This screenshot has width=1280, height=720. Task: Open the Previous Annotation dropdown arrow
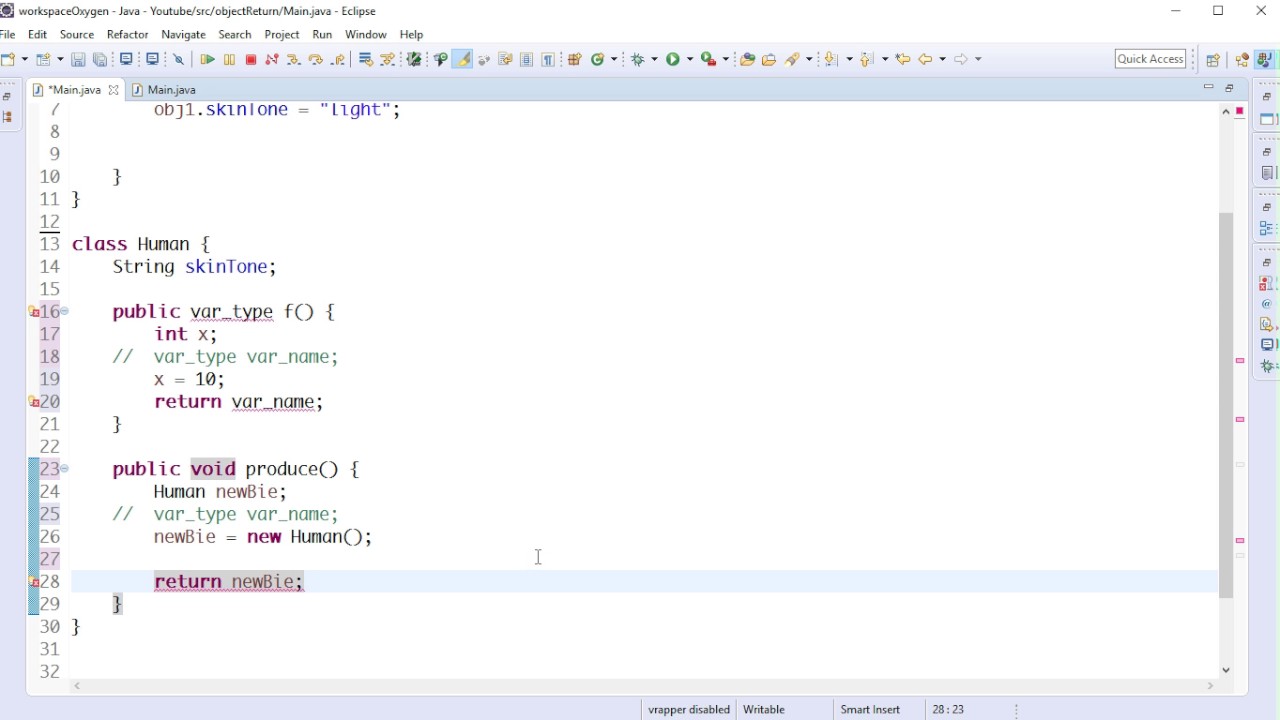tap(885, 59)
